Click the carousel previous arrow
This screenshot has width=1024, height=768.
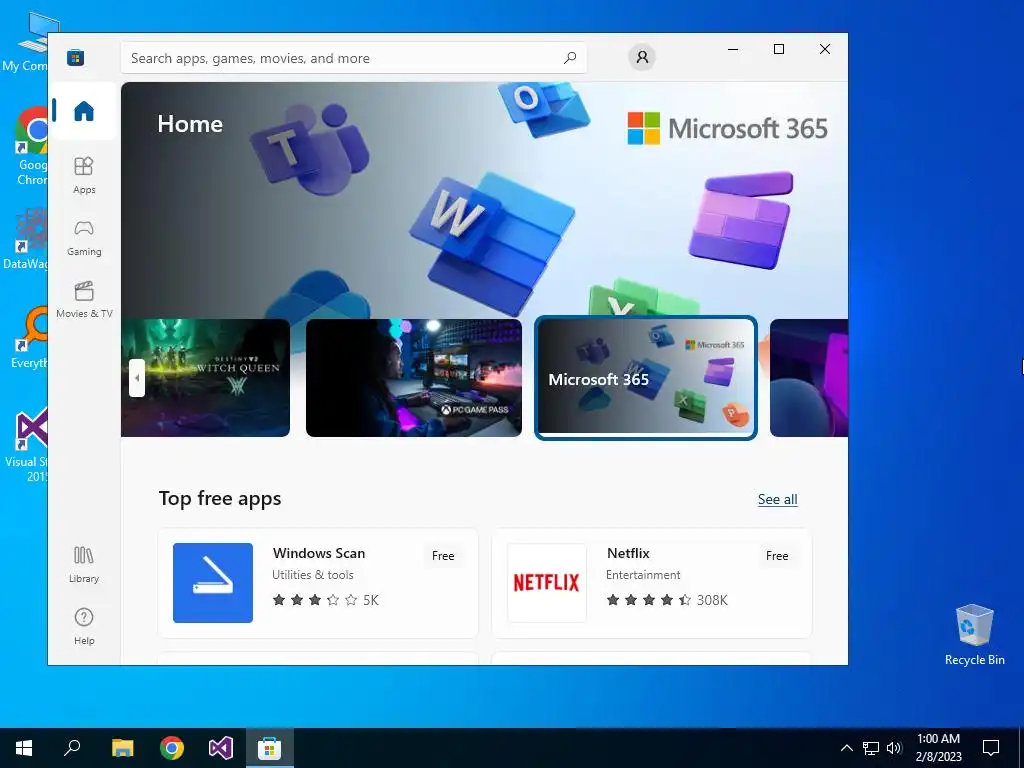(x=136, y=377)
